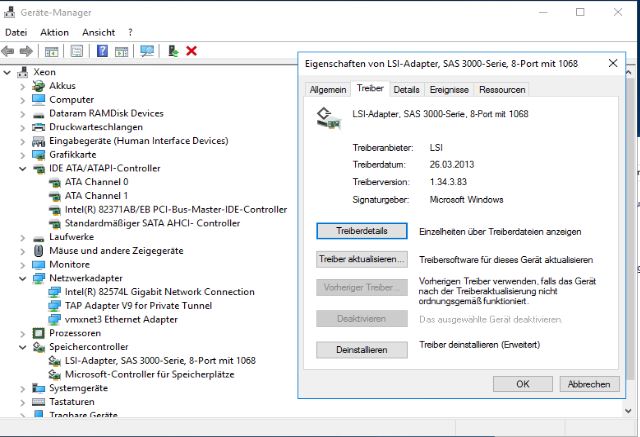Switch to the Ressourcen tab
The width and height of the screenshot is (640, 437).
(501, 89)
